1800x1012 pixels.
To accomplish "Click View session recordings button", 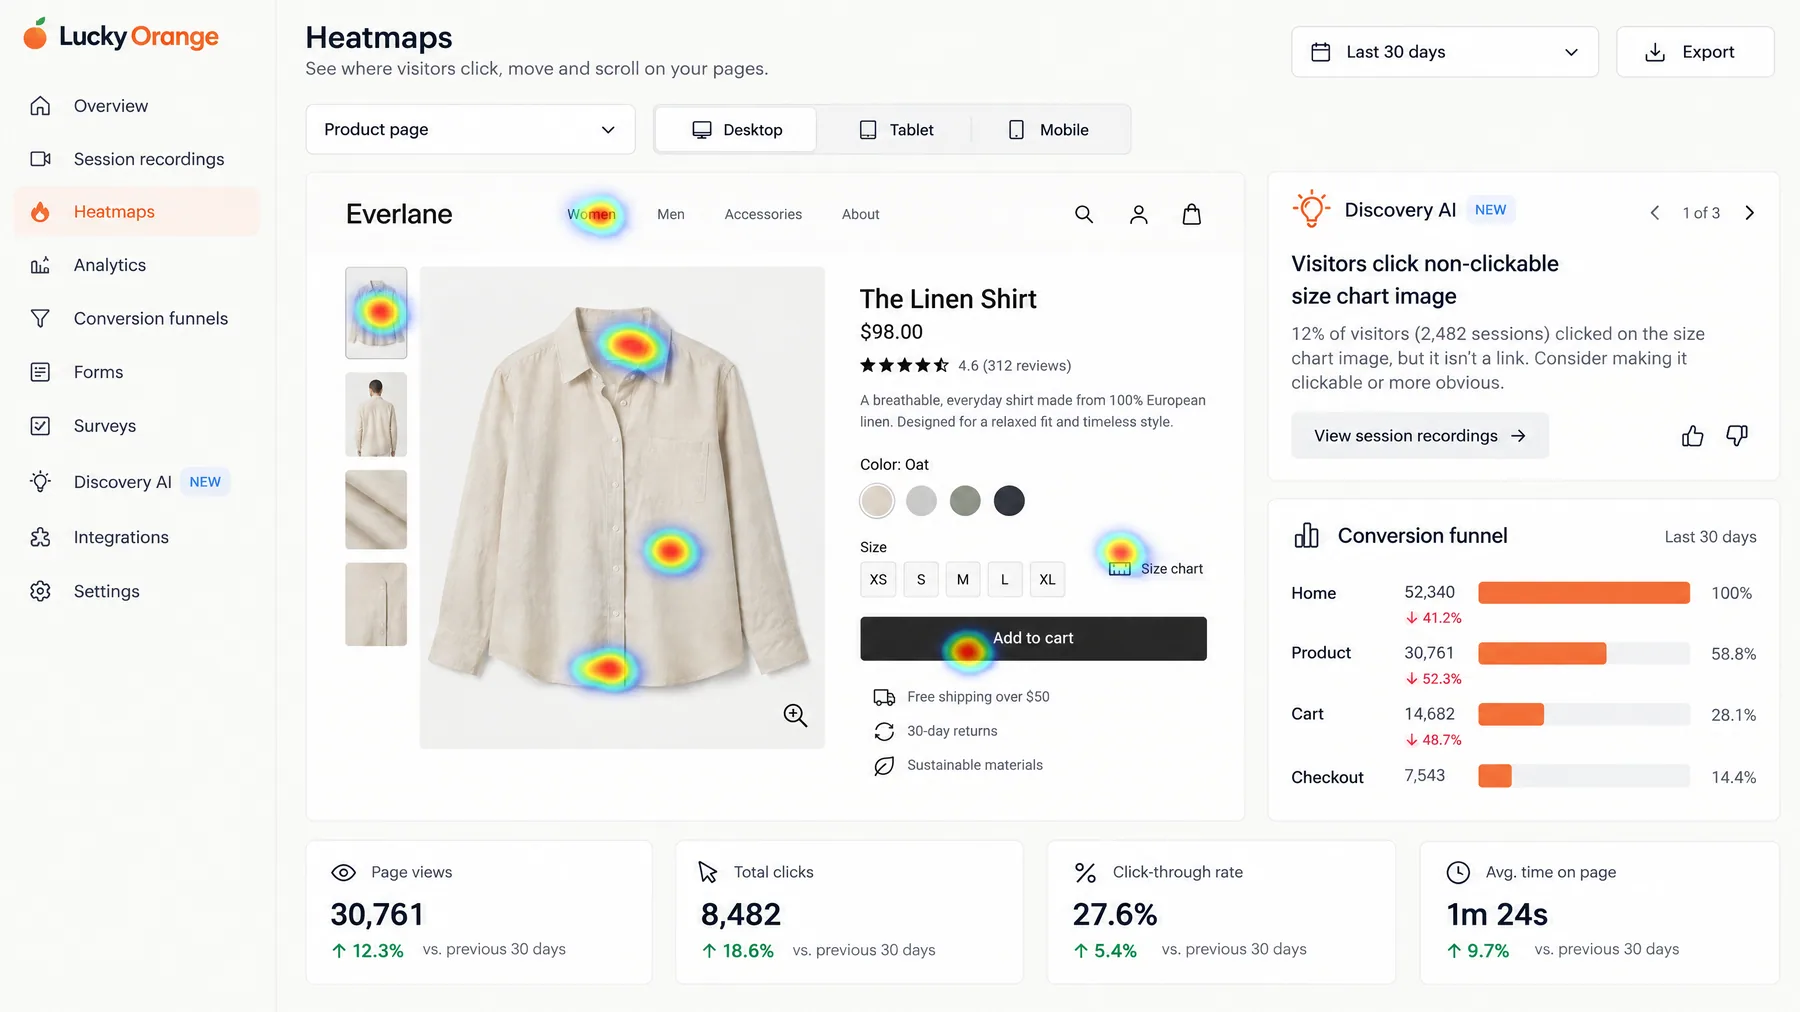I will coord(1420,436).
